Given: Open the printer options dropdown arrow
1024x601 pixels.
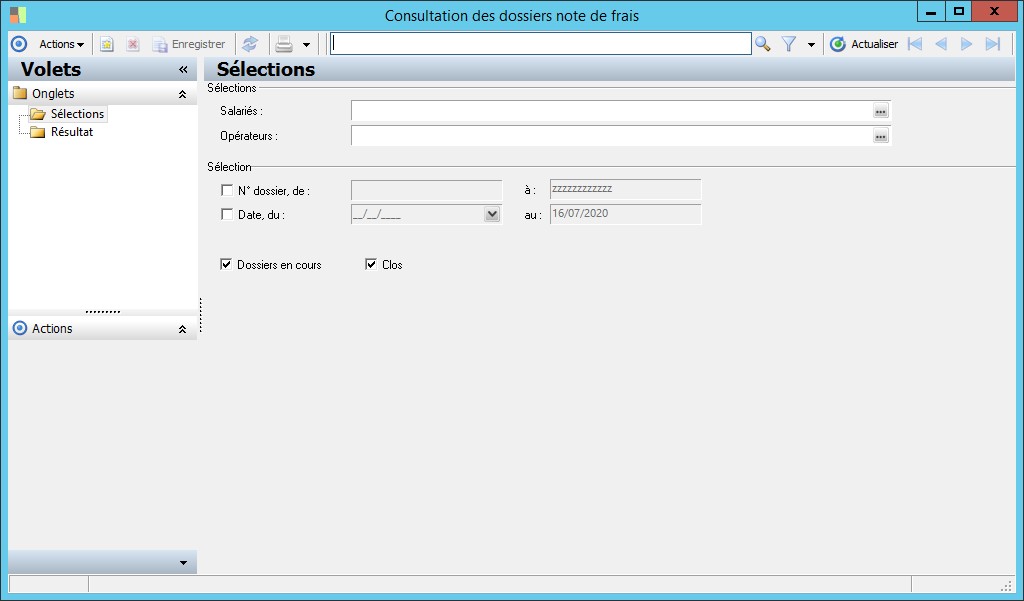Looking at the screenshot, I should [x=306, y=44].
